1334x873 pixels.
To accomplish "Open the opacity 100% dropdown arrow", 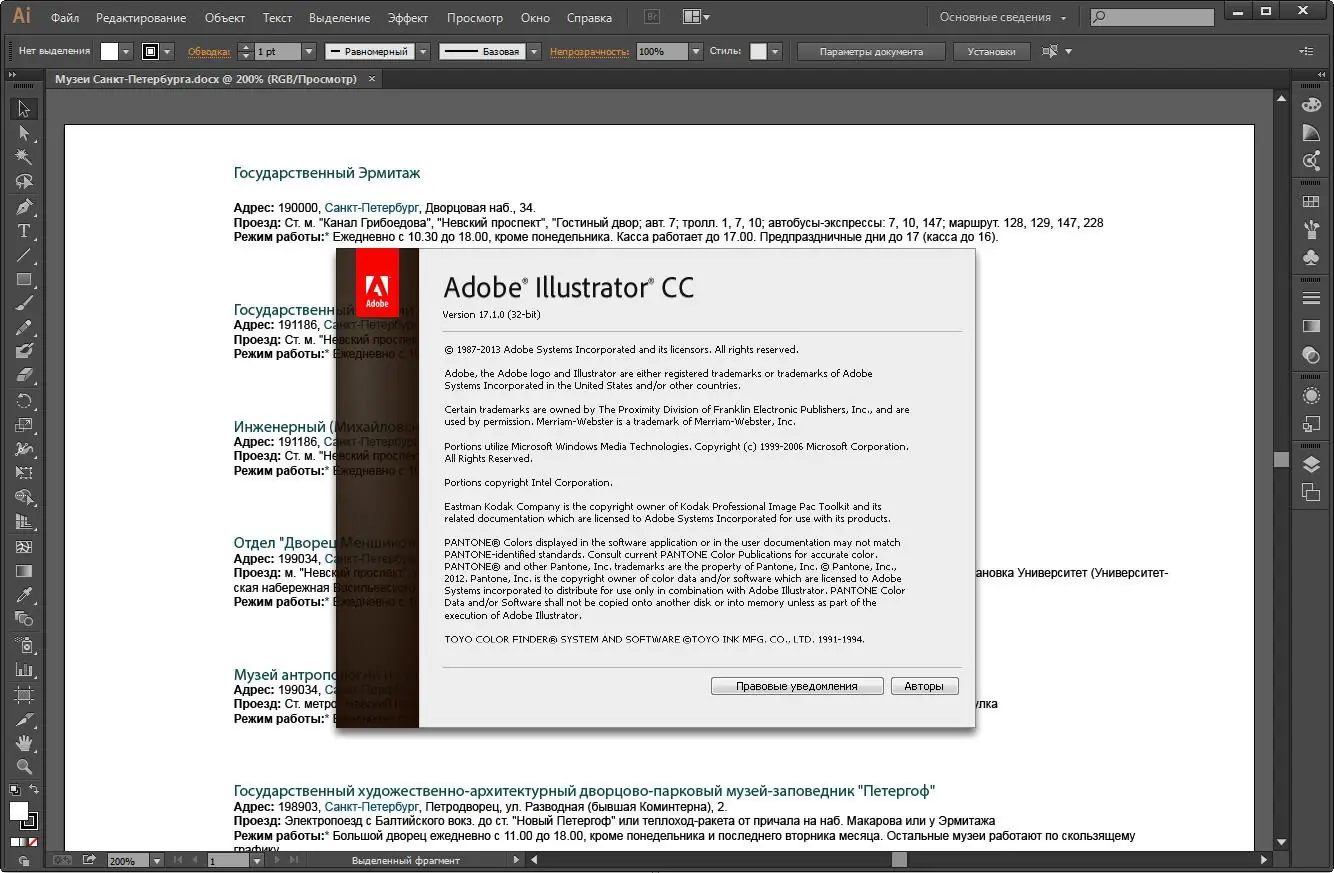I will click(698, 51).
